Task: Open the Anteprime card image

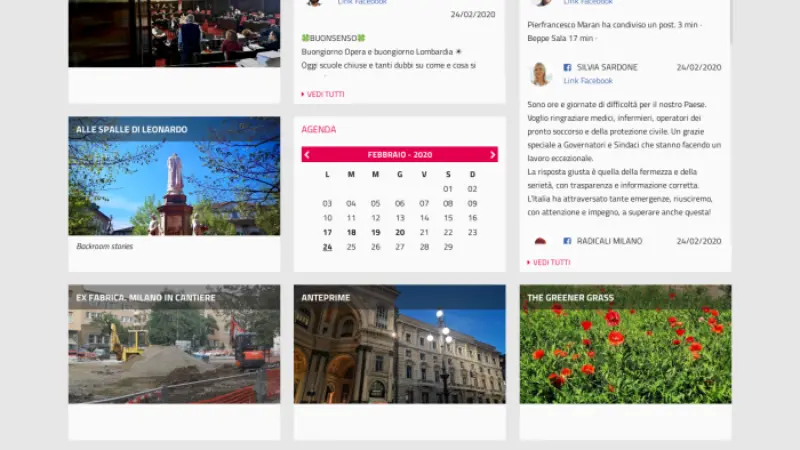Action: point(399,344)
